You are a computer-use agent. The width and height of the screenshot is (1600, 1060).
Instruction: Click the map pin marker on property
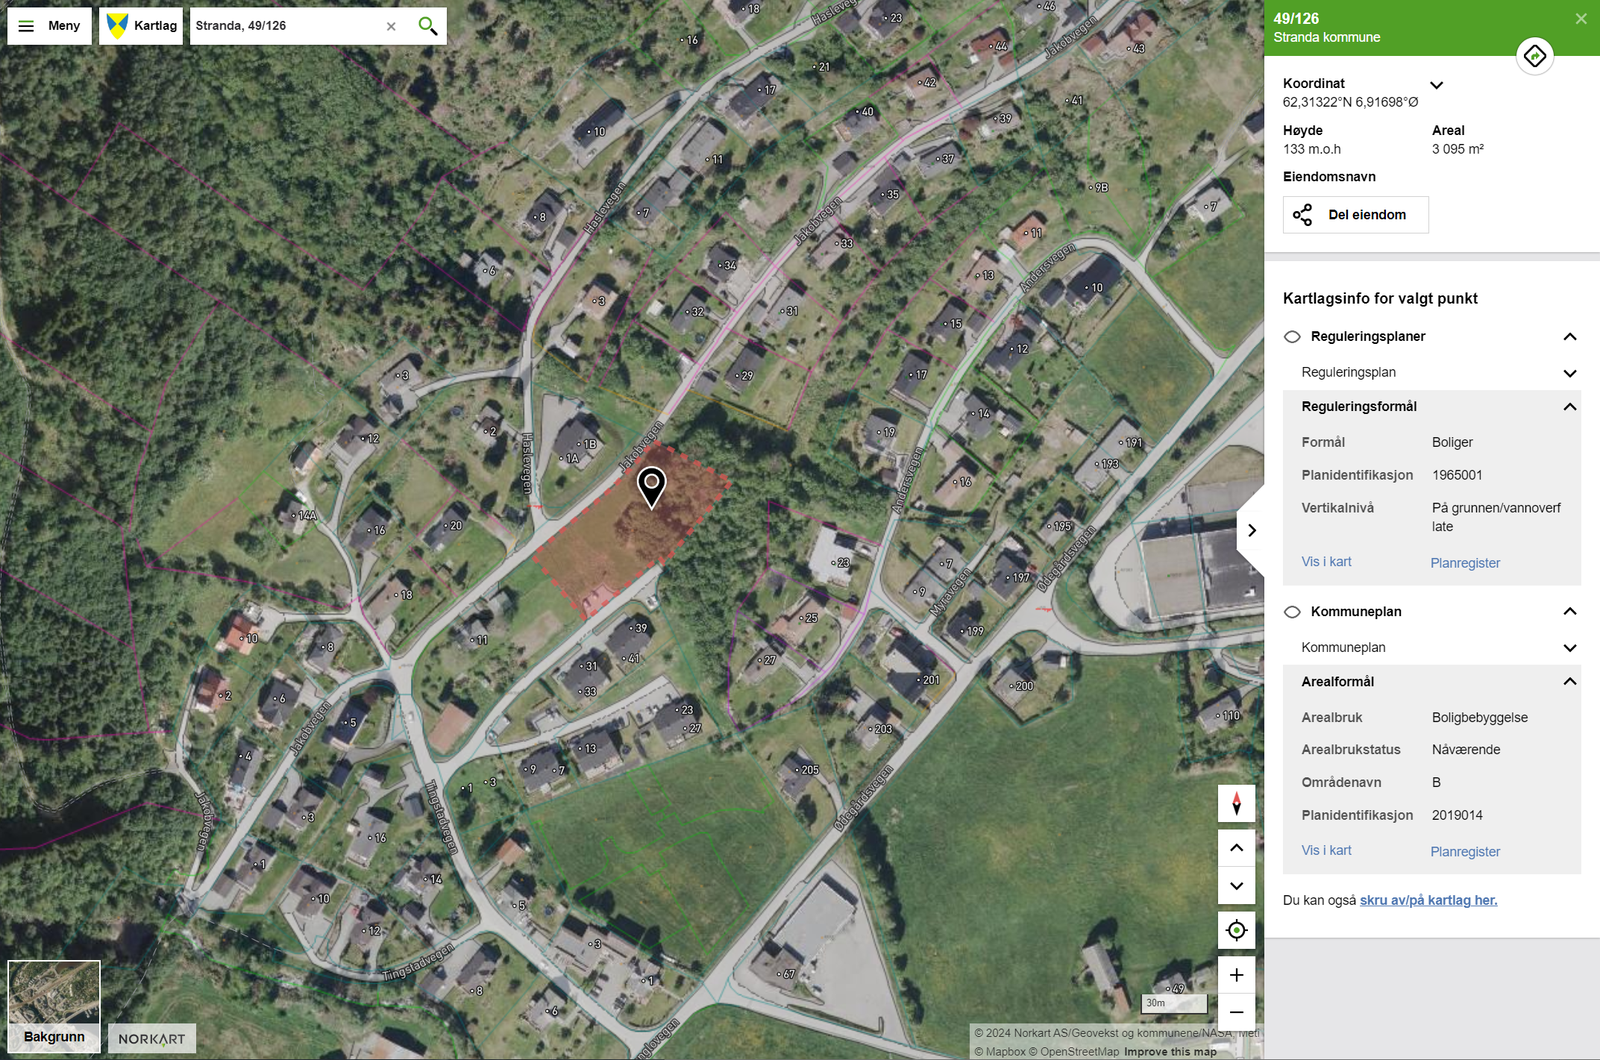pyautogui.click(x=652, y=488)
